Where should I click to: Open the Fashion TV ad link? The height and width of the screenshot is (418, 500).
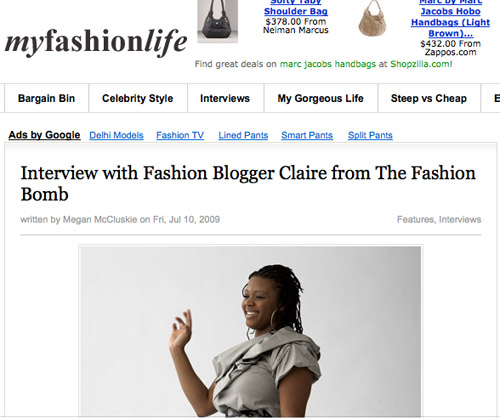coord(180,135)
